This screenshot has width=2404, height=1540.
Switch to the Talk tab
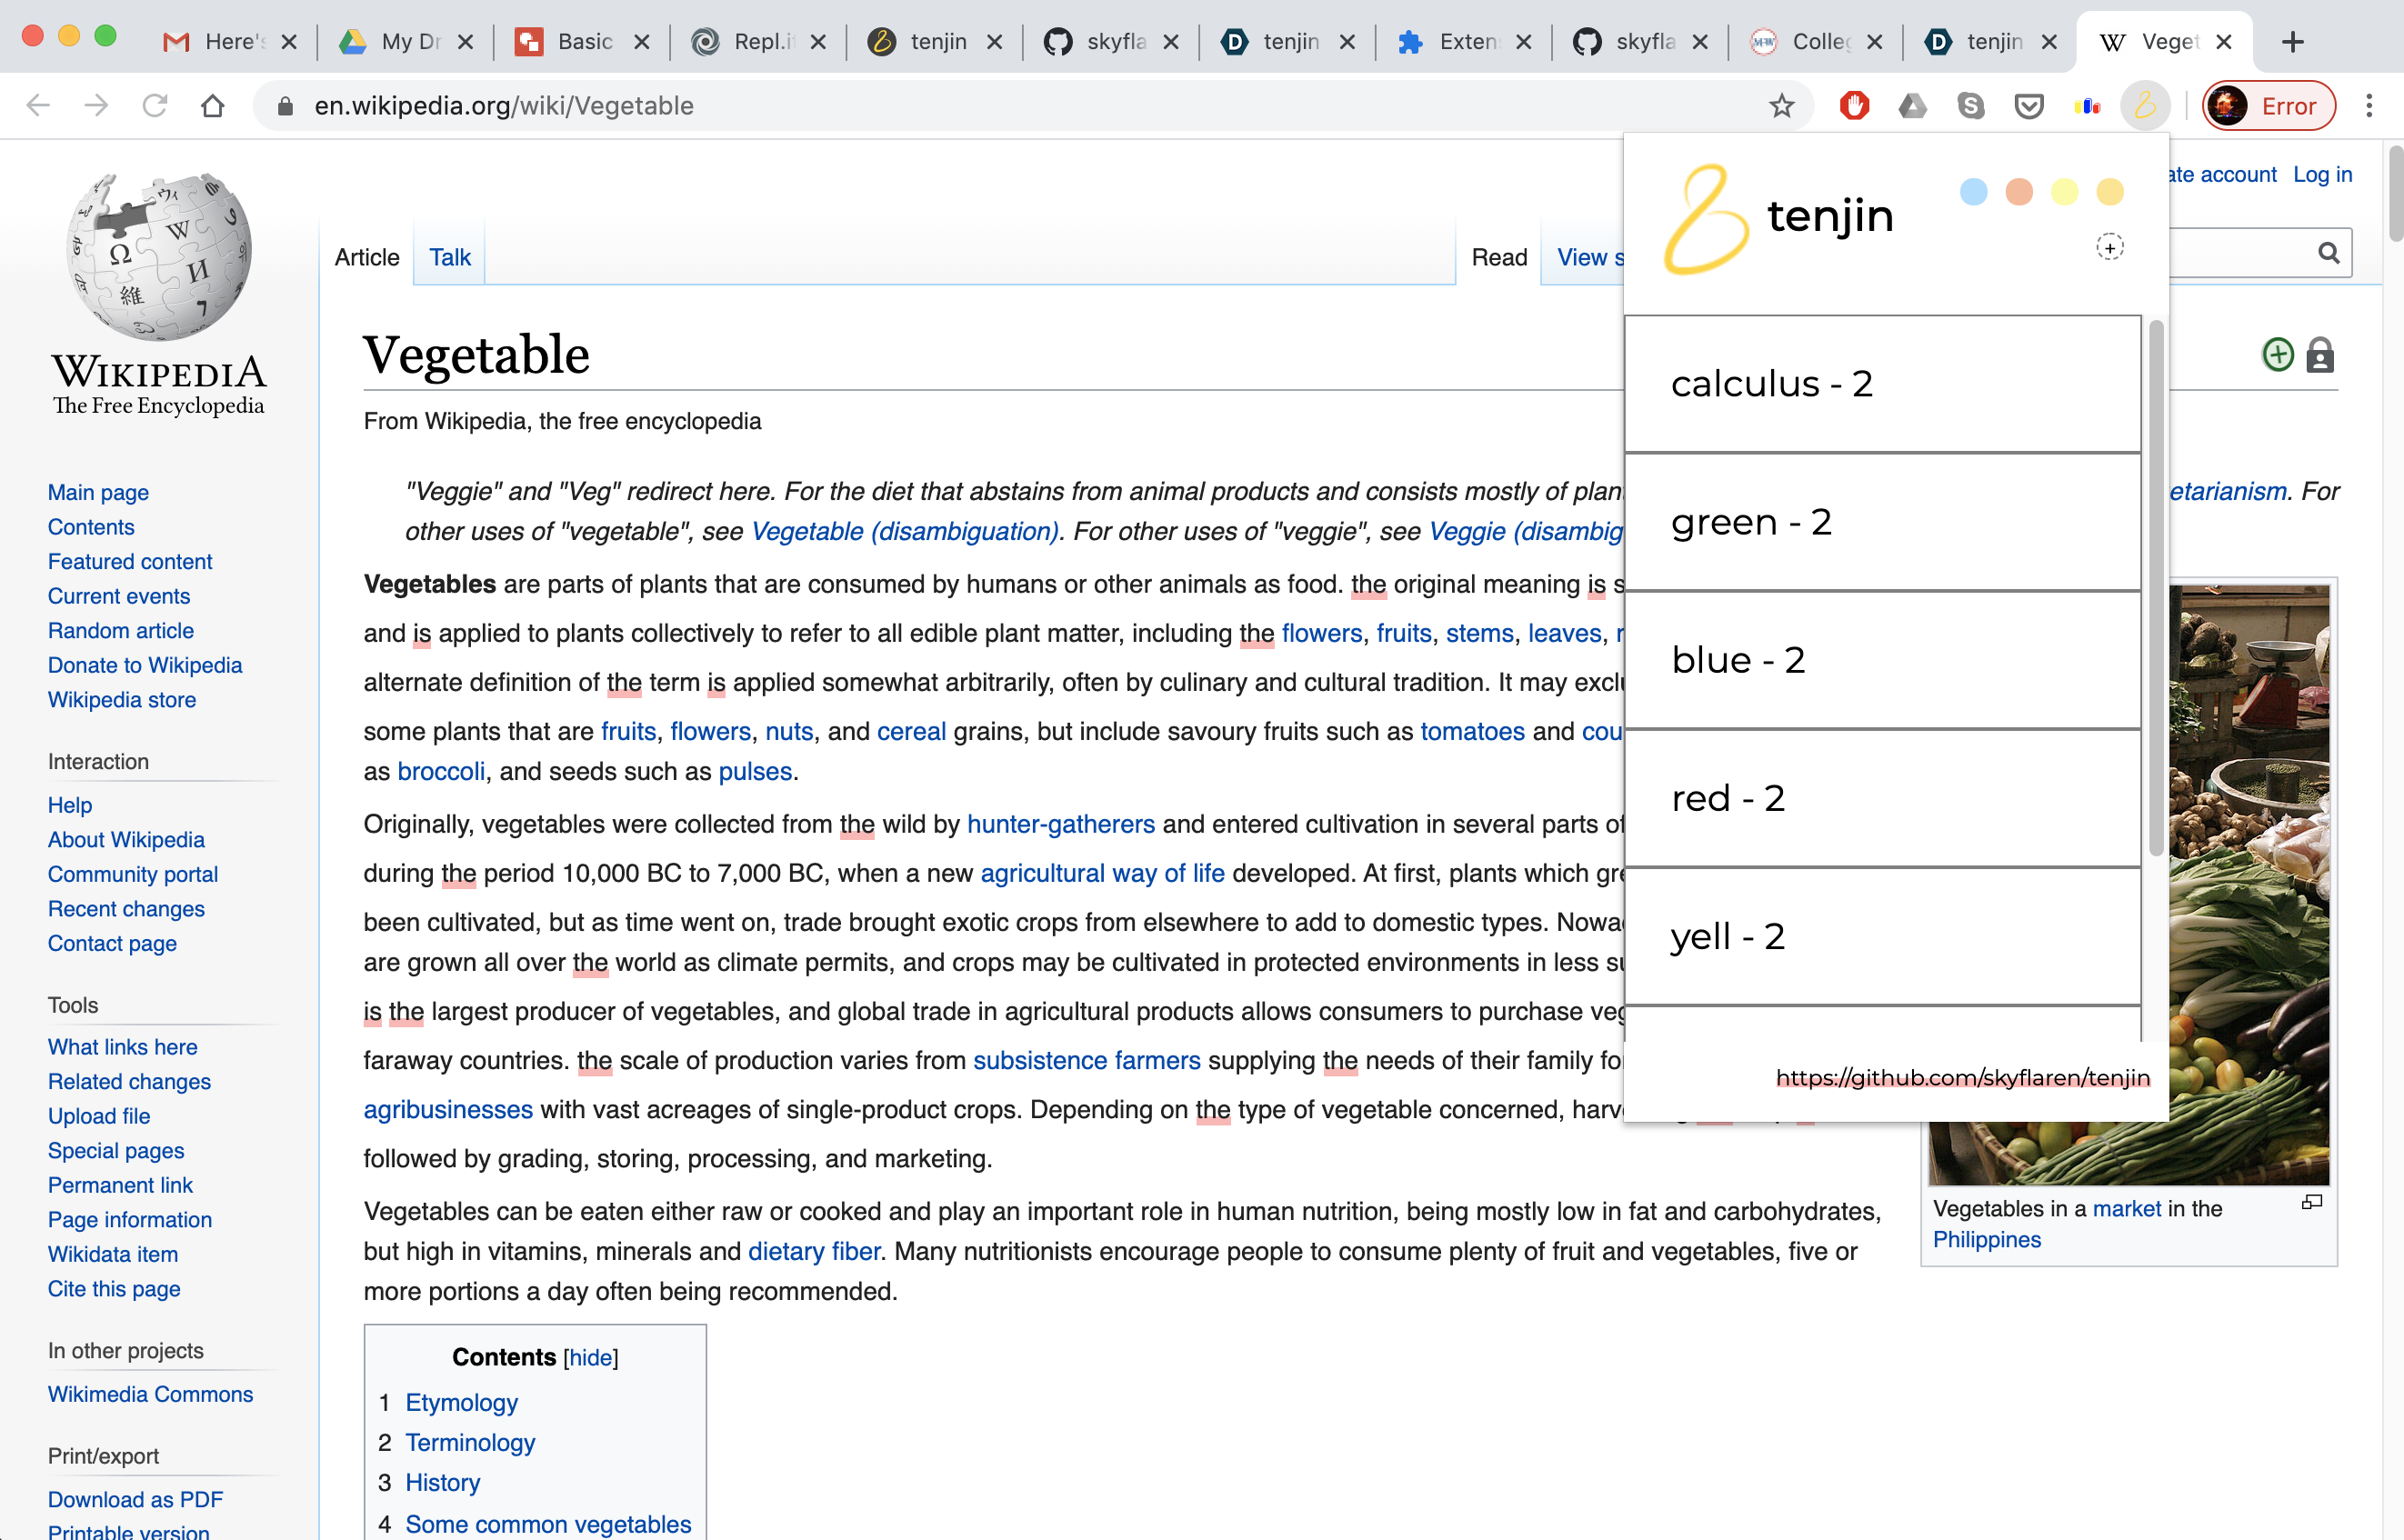click(x=449, y=257)
